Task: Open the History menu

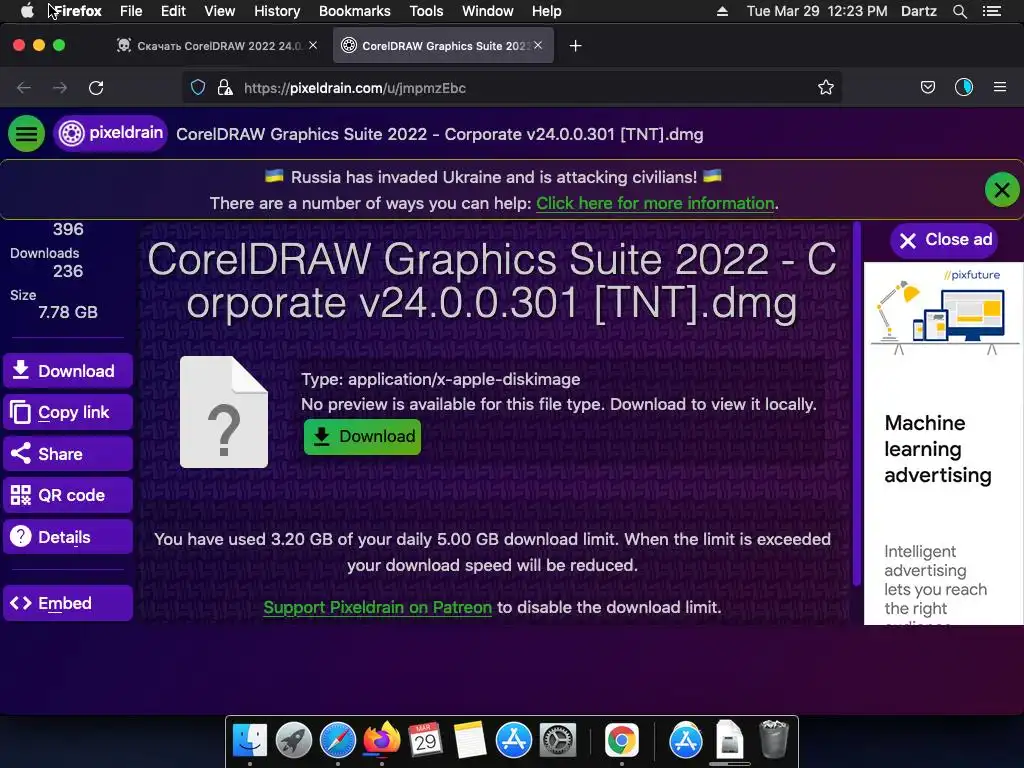Action: tap(277, 11)
